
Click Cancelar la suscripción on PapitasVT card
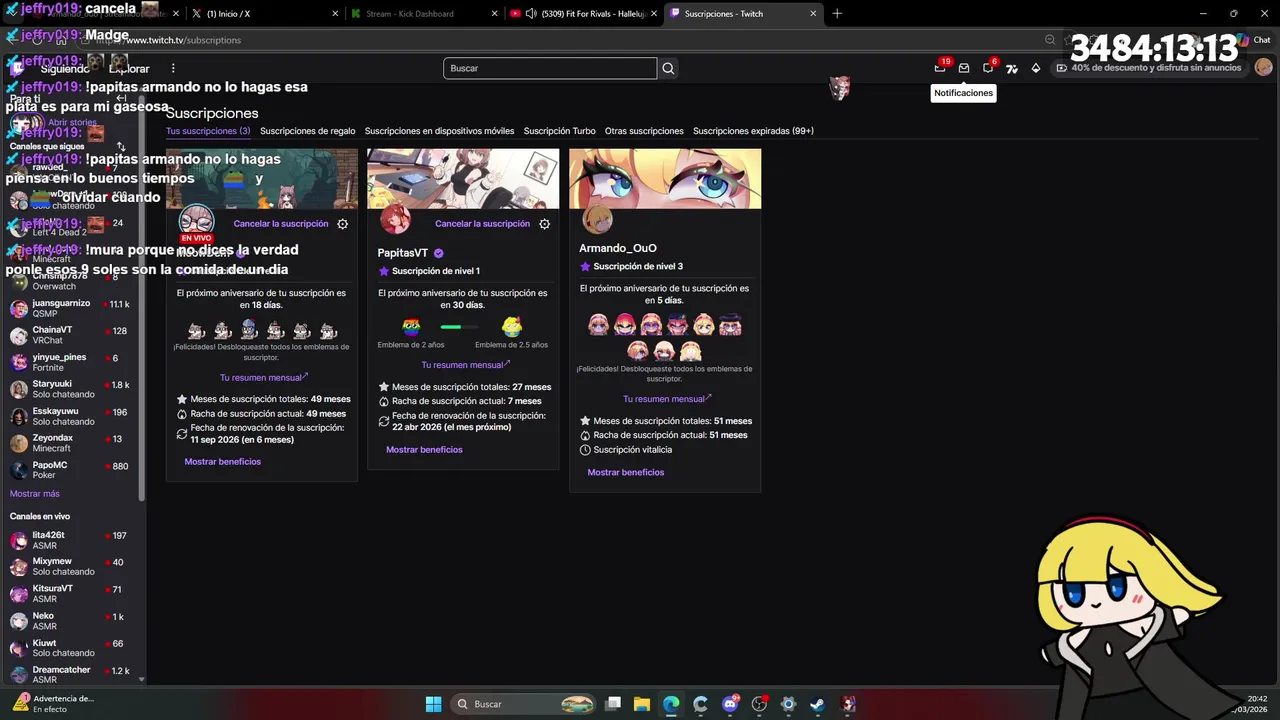pos(482,224)
